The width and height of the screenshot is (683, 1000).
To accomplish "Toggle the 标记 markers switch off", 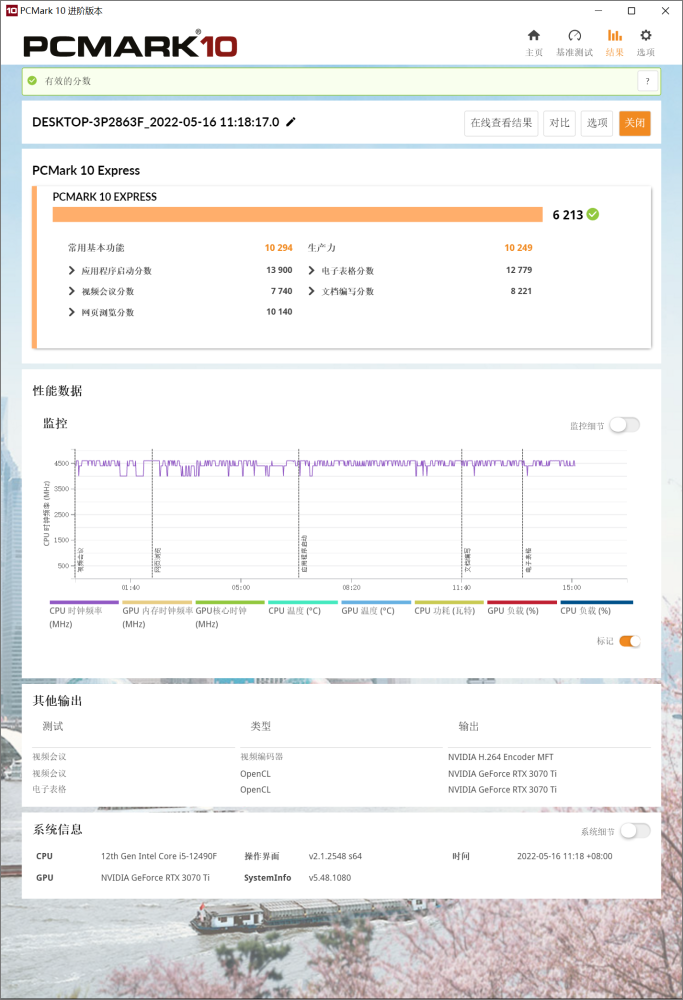I will [x=629, y=641].
